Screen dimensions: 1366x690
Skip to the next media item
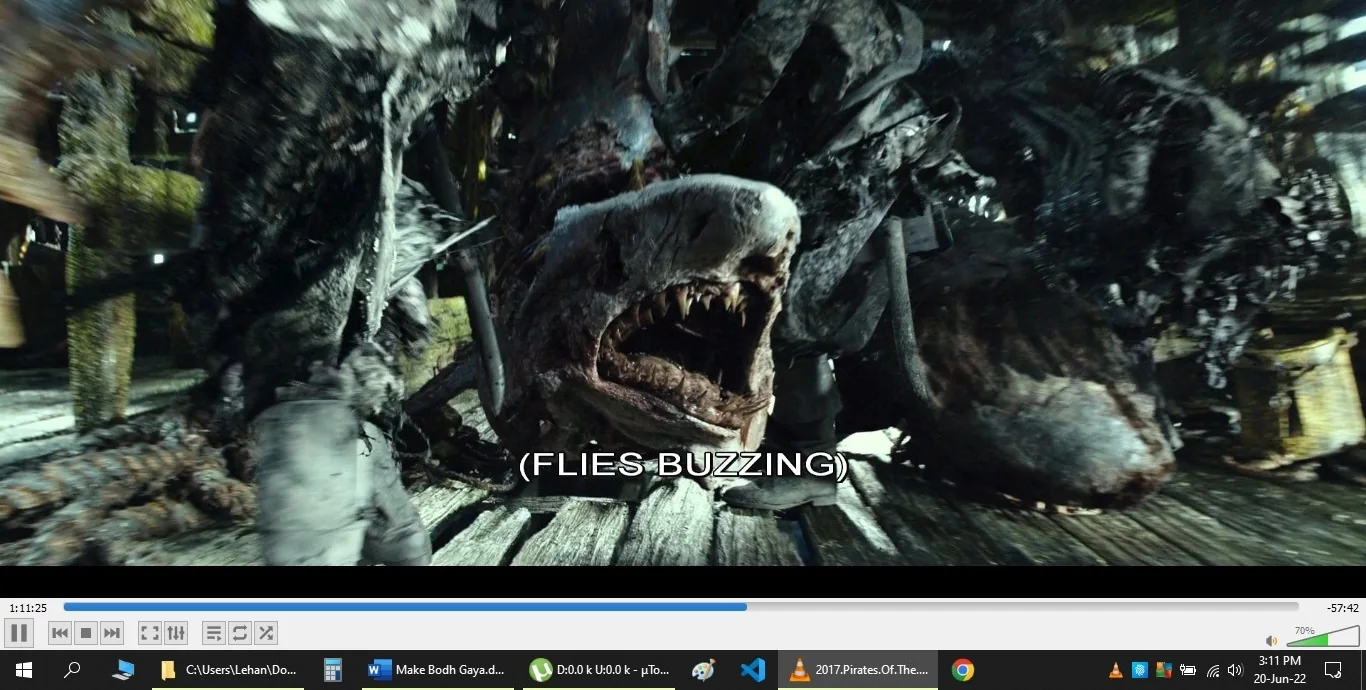pos(112,633)
